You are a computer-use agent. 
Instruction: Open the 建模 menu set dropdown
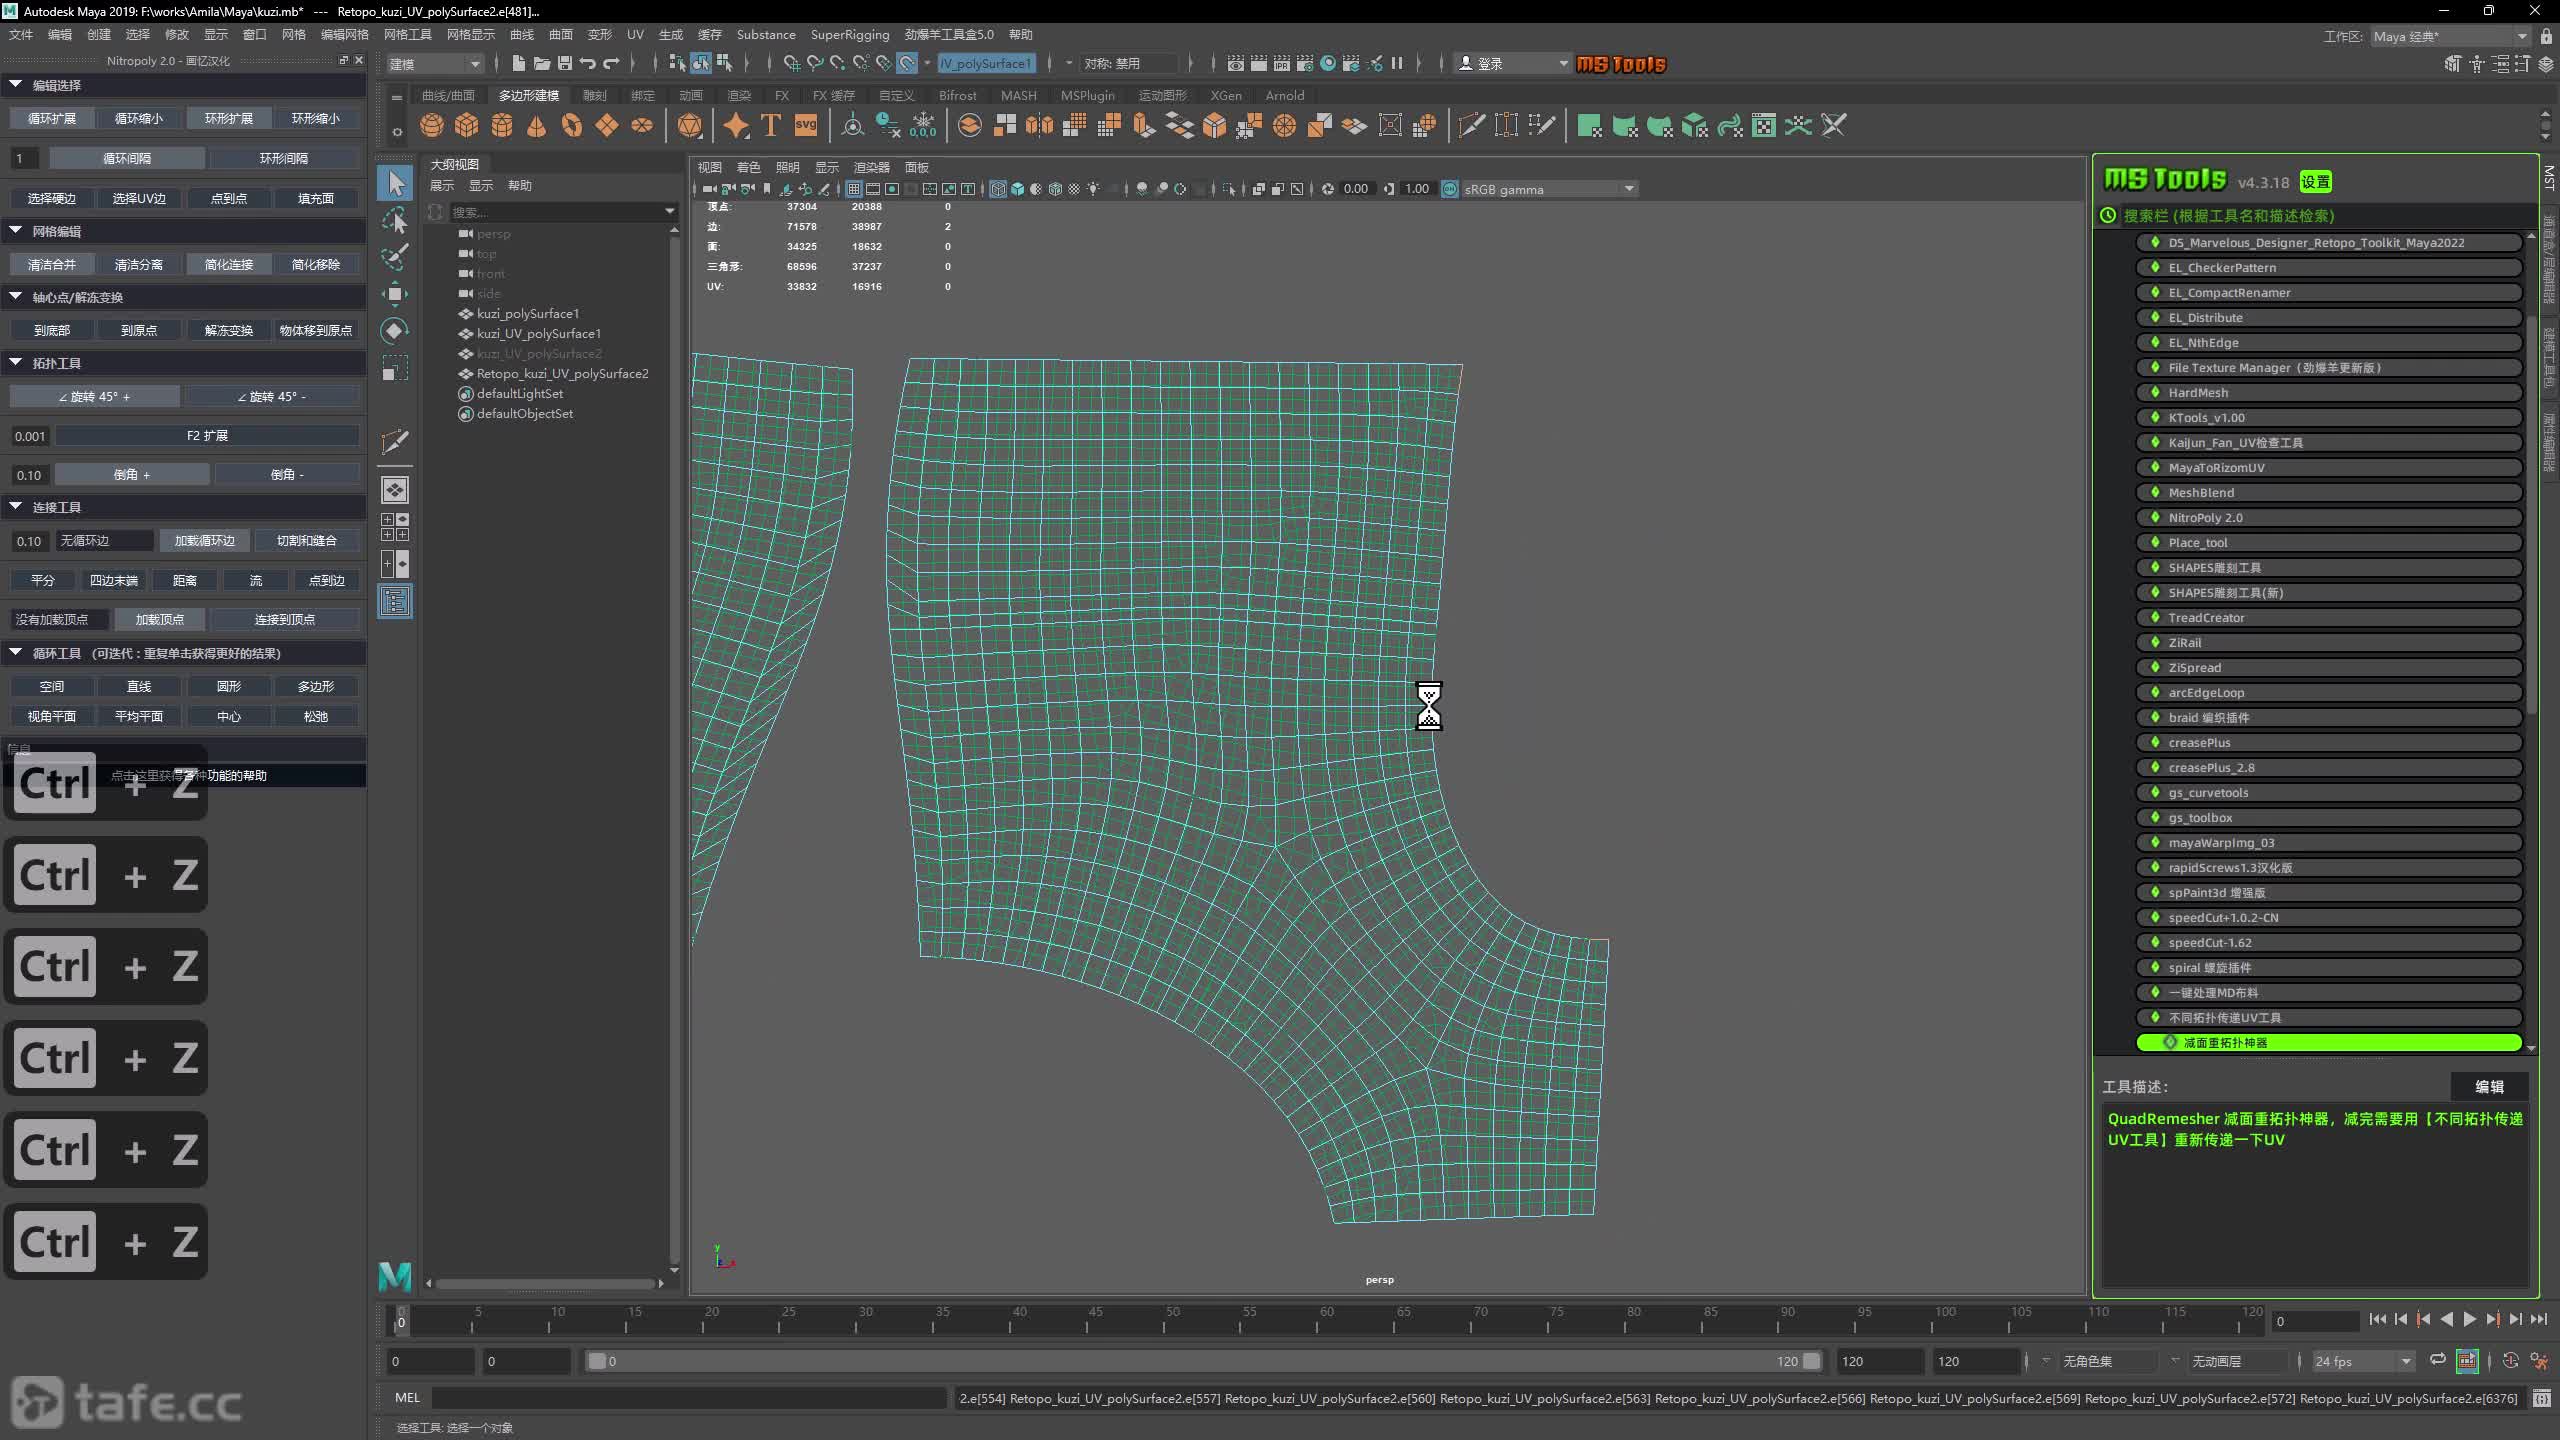point(435,63)
